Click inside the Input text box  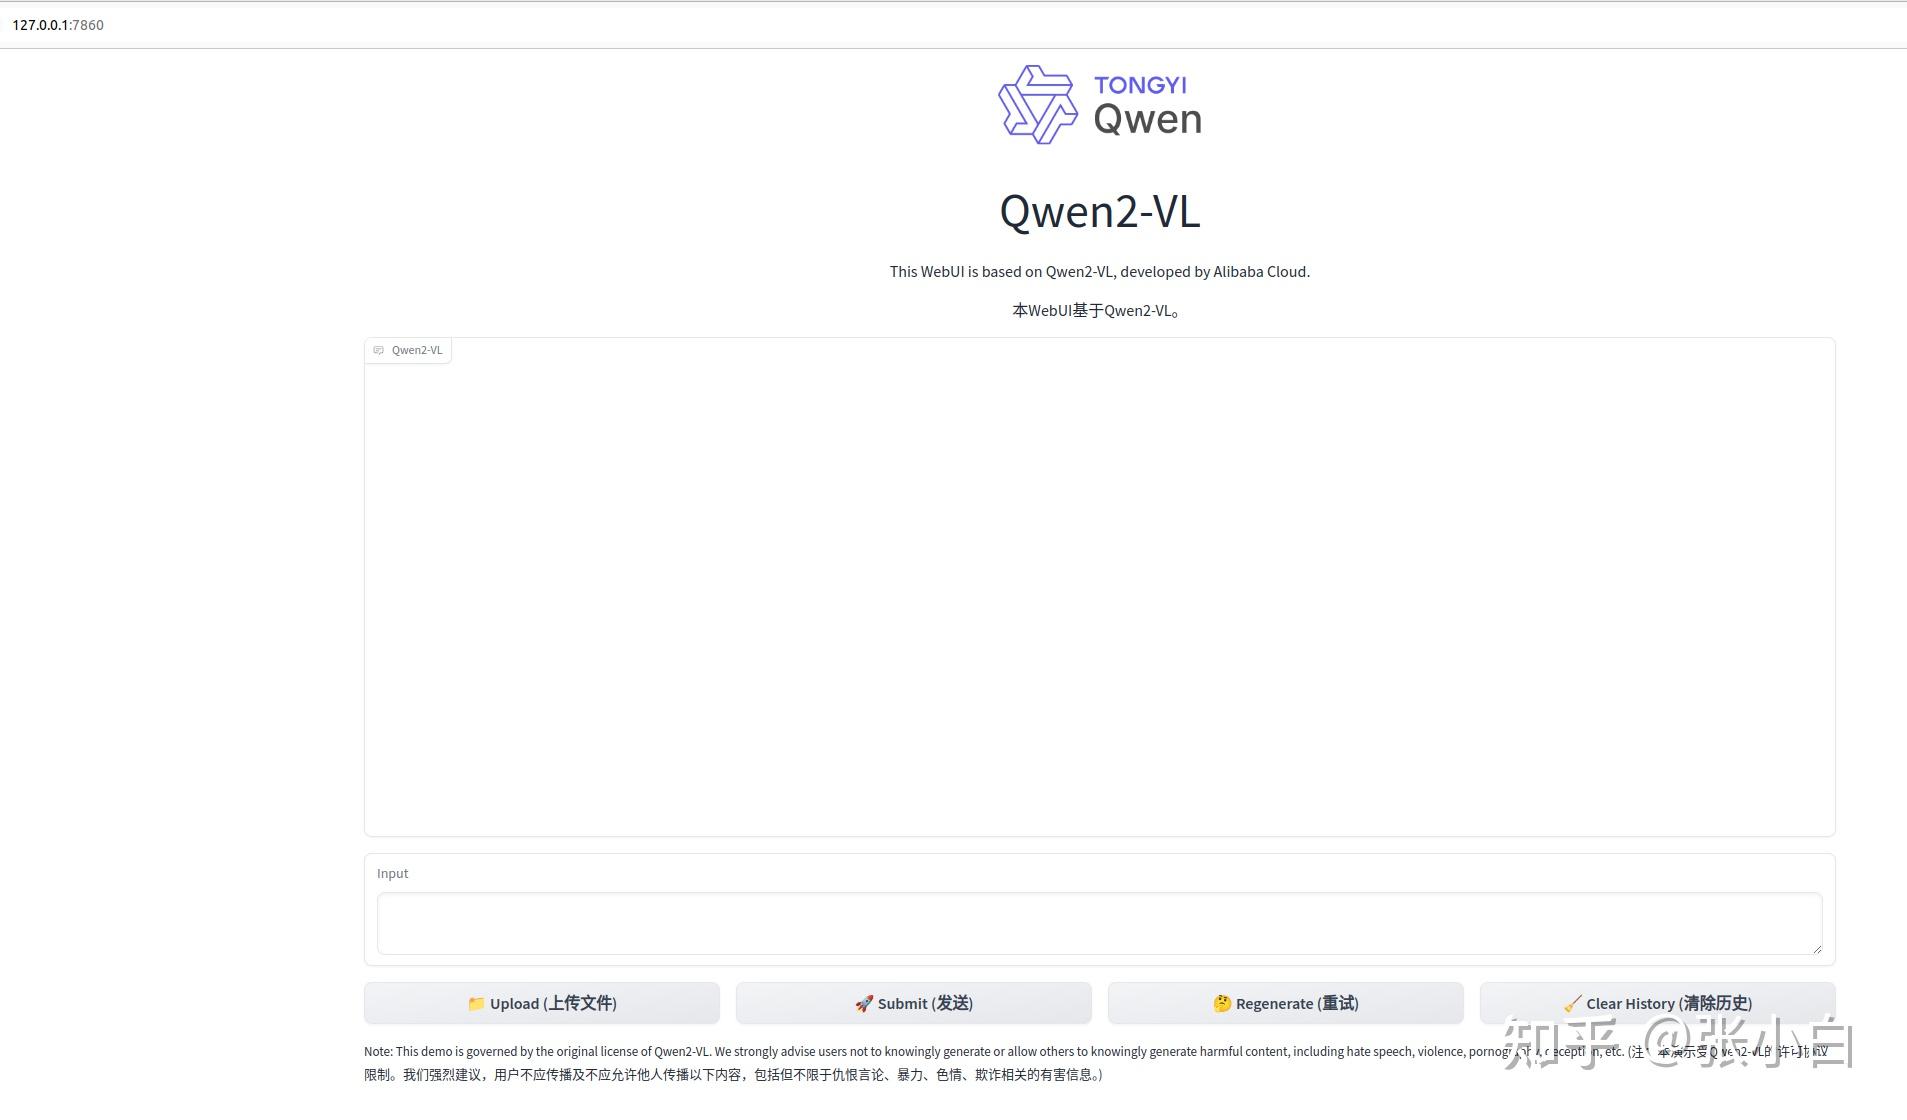point(1099,923)
